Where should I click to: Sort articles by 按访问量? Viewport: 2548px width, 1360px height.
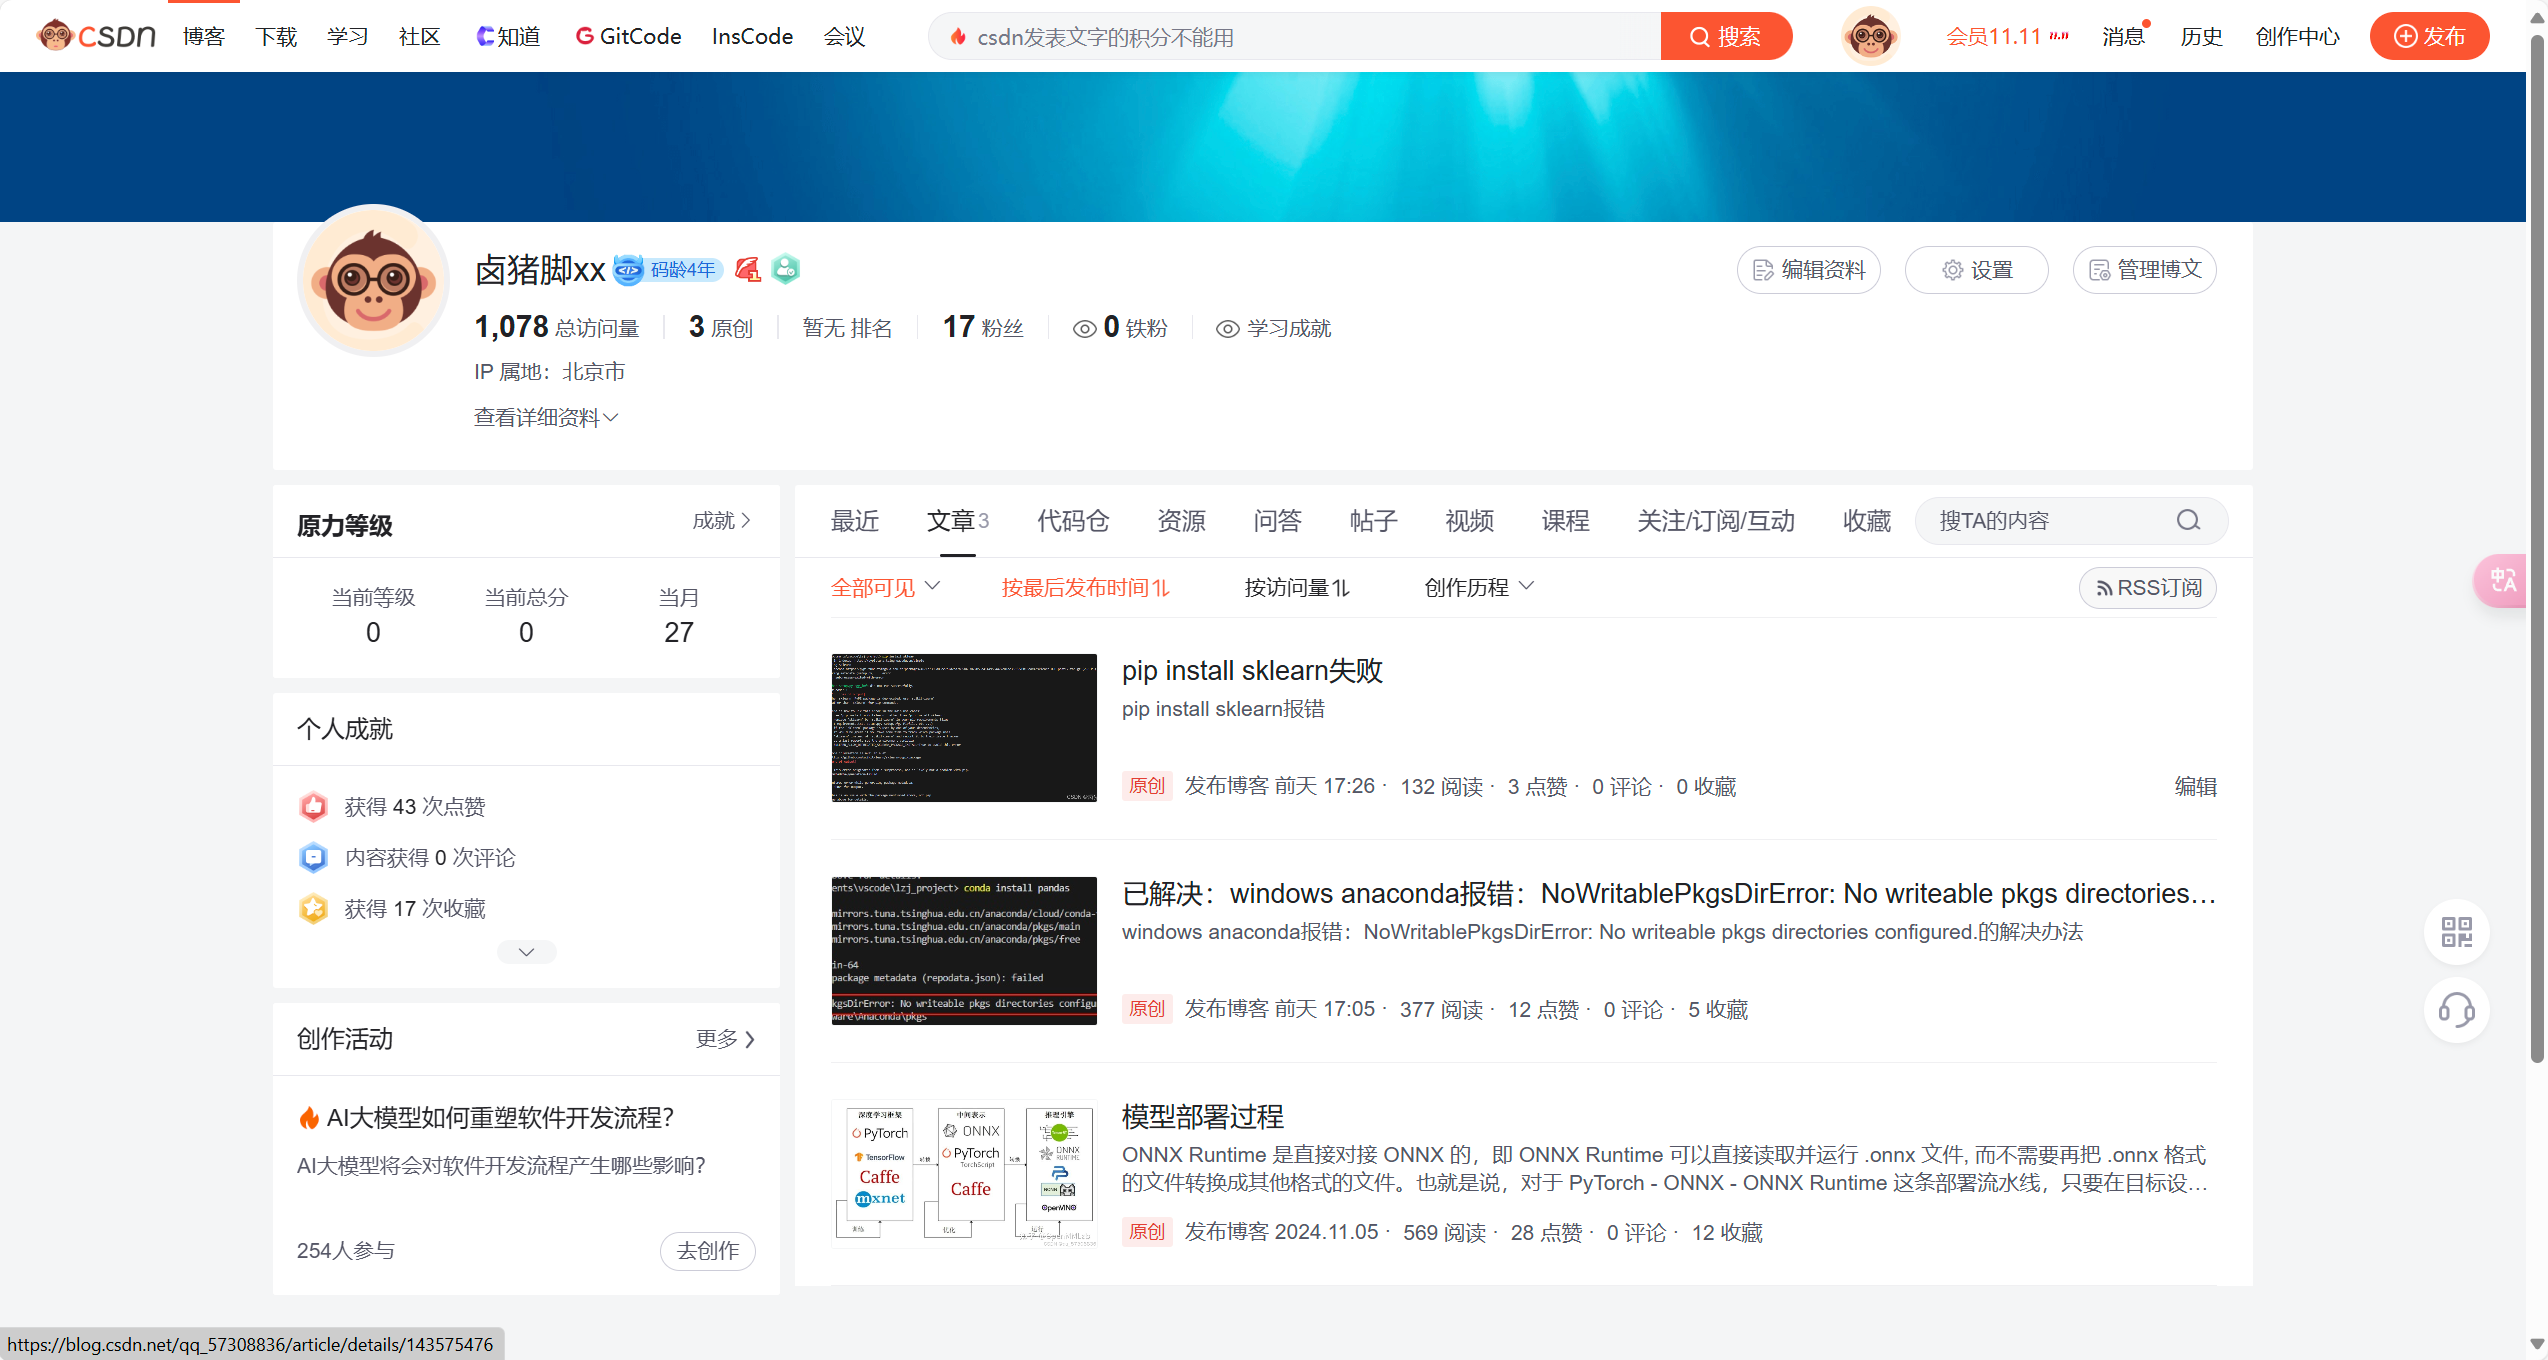(1296, 588)
